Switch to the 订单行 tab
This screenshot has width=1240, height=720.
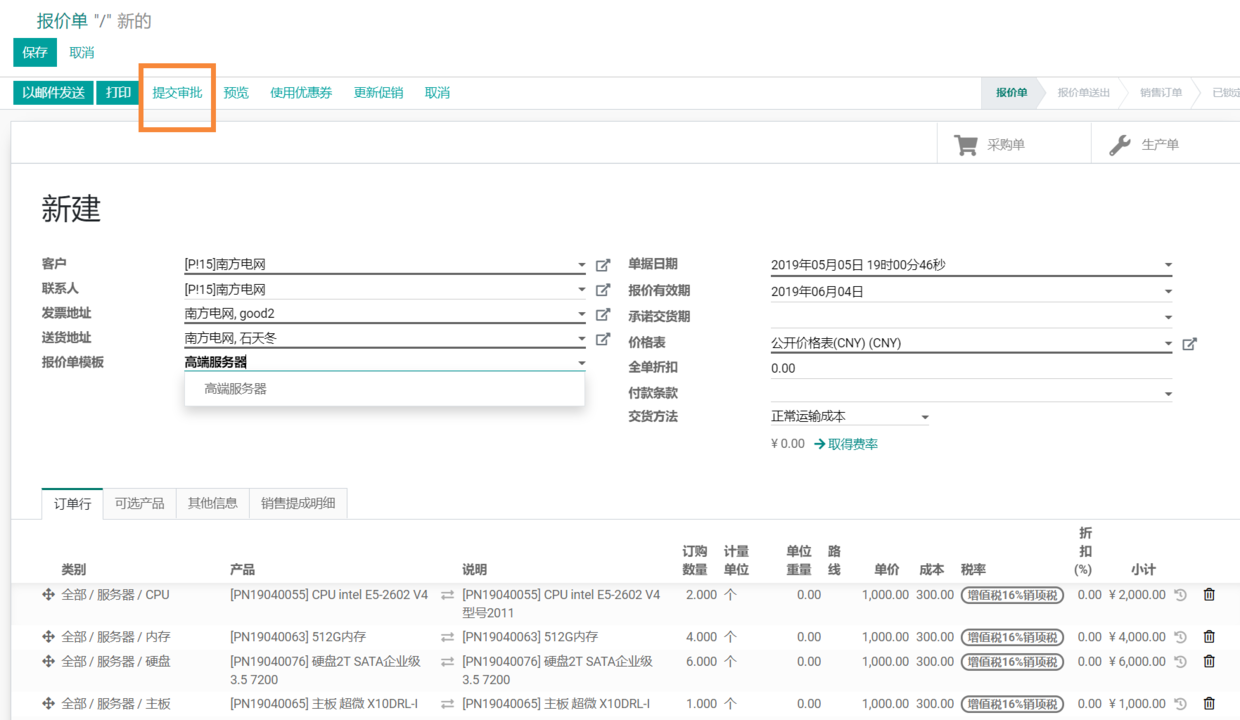pos(72,503)
